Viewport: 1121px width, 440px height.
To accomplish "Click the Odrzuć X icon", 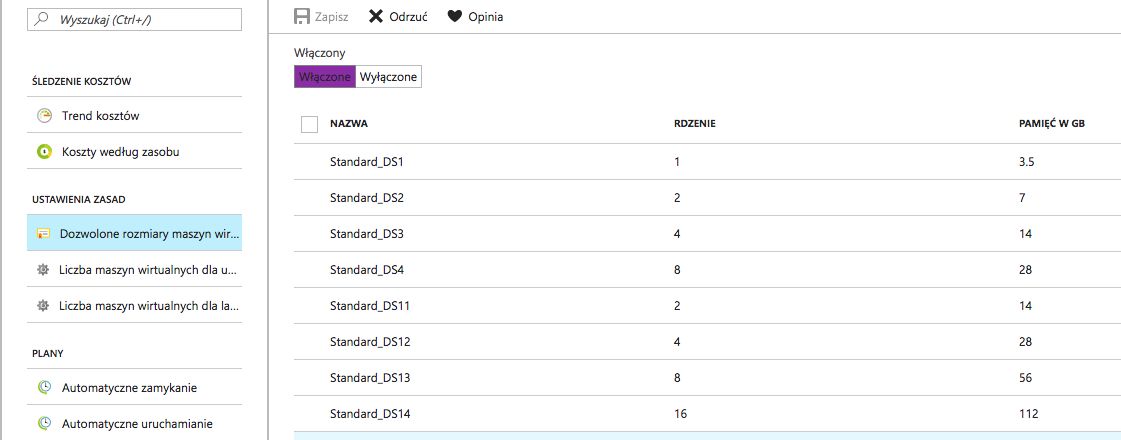I will pos(376,17).
